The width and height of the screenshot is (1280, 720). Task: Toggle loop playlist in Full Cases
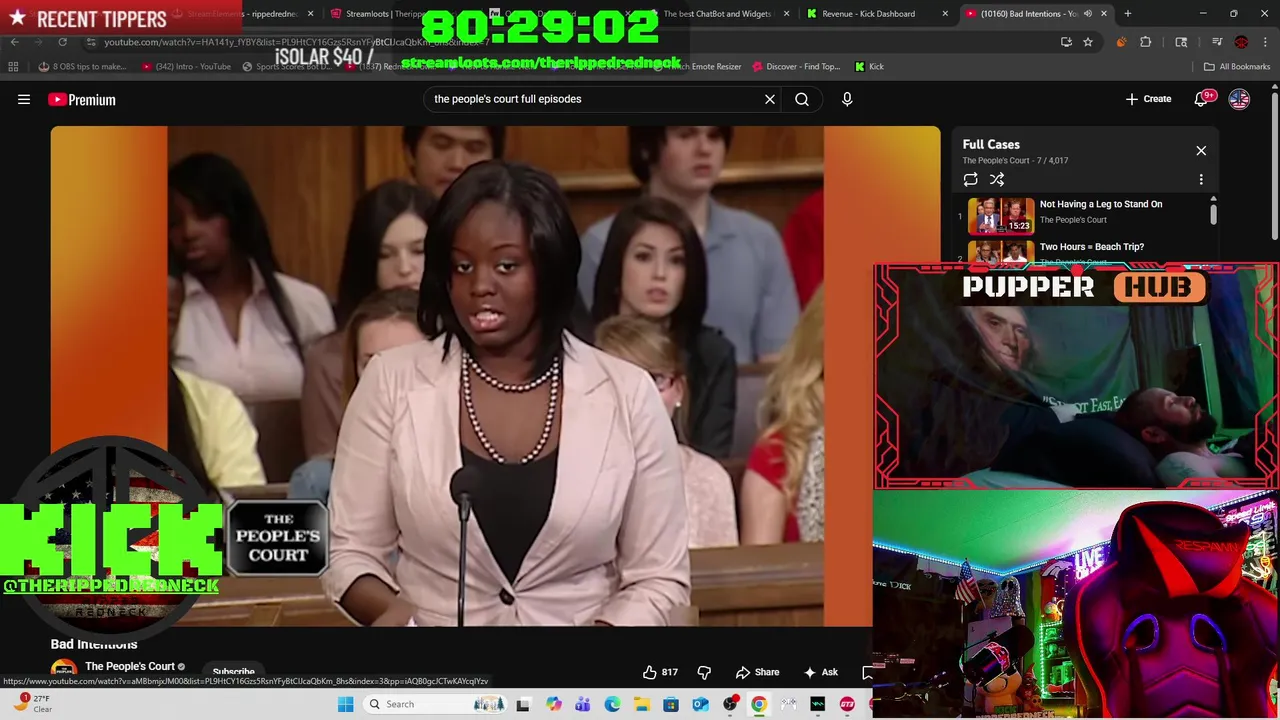[x=970, y=179]
